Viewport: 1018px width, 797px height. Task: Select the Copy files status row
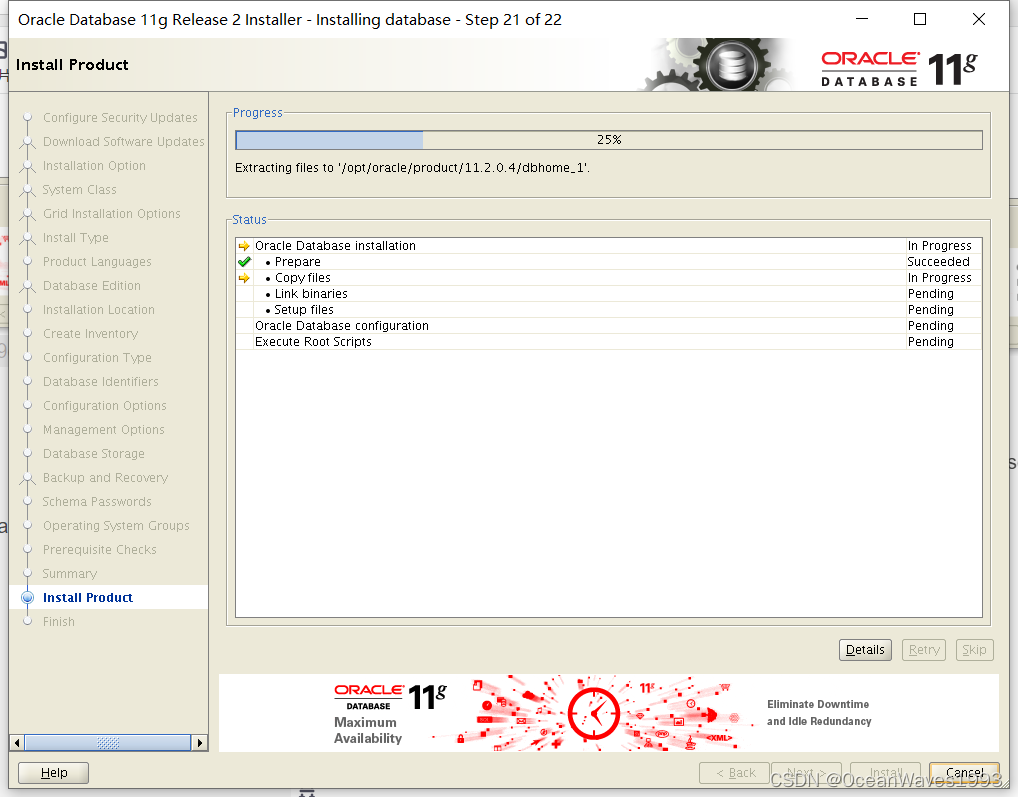(608, 278)
